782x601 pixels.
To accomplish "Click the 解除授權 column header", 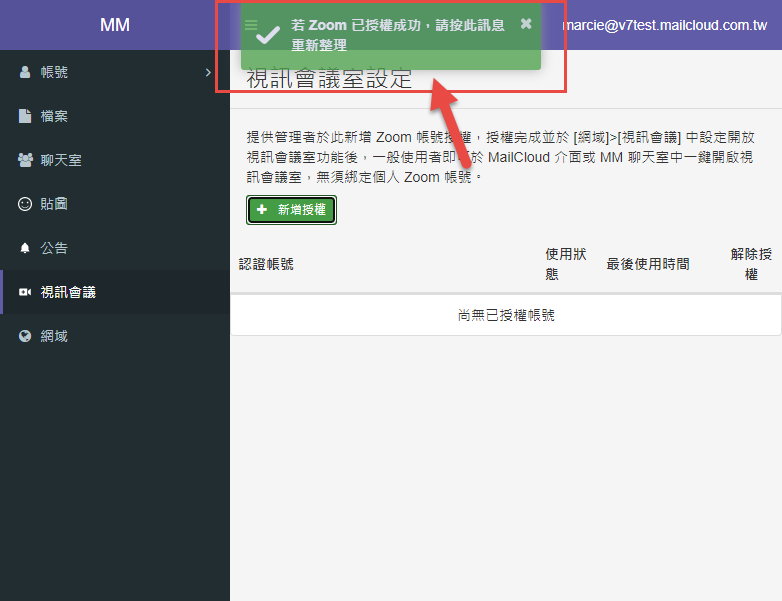I will 751,264.
